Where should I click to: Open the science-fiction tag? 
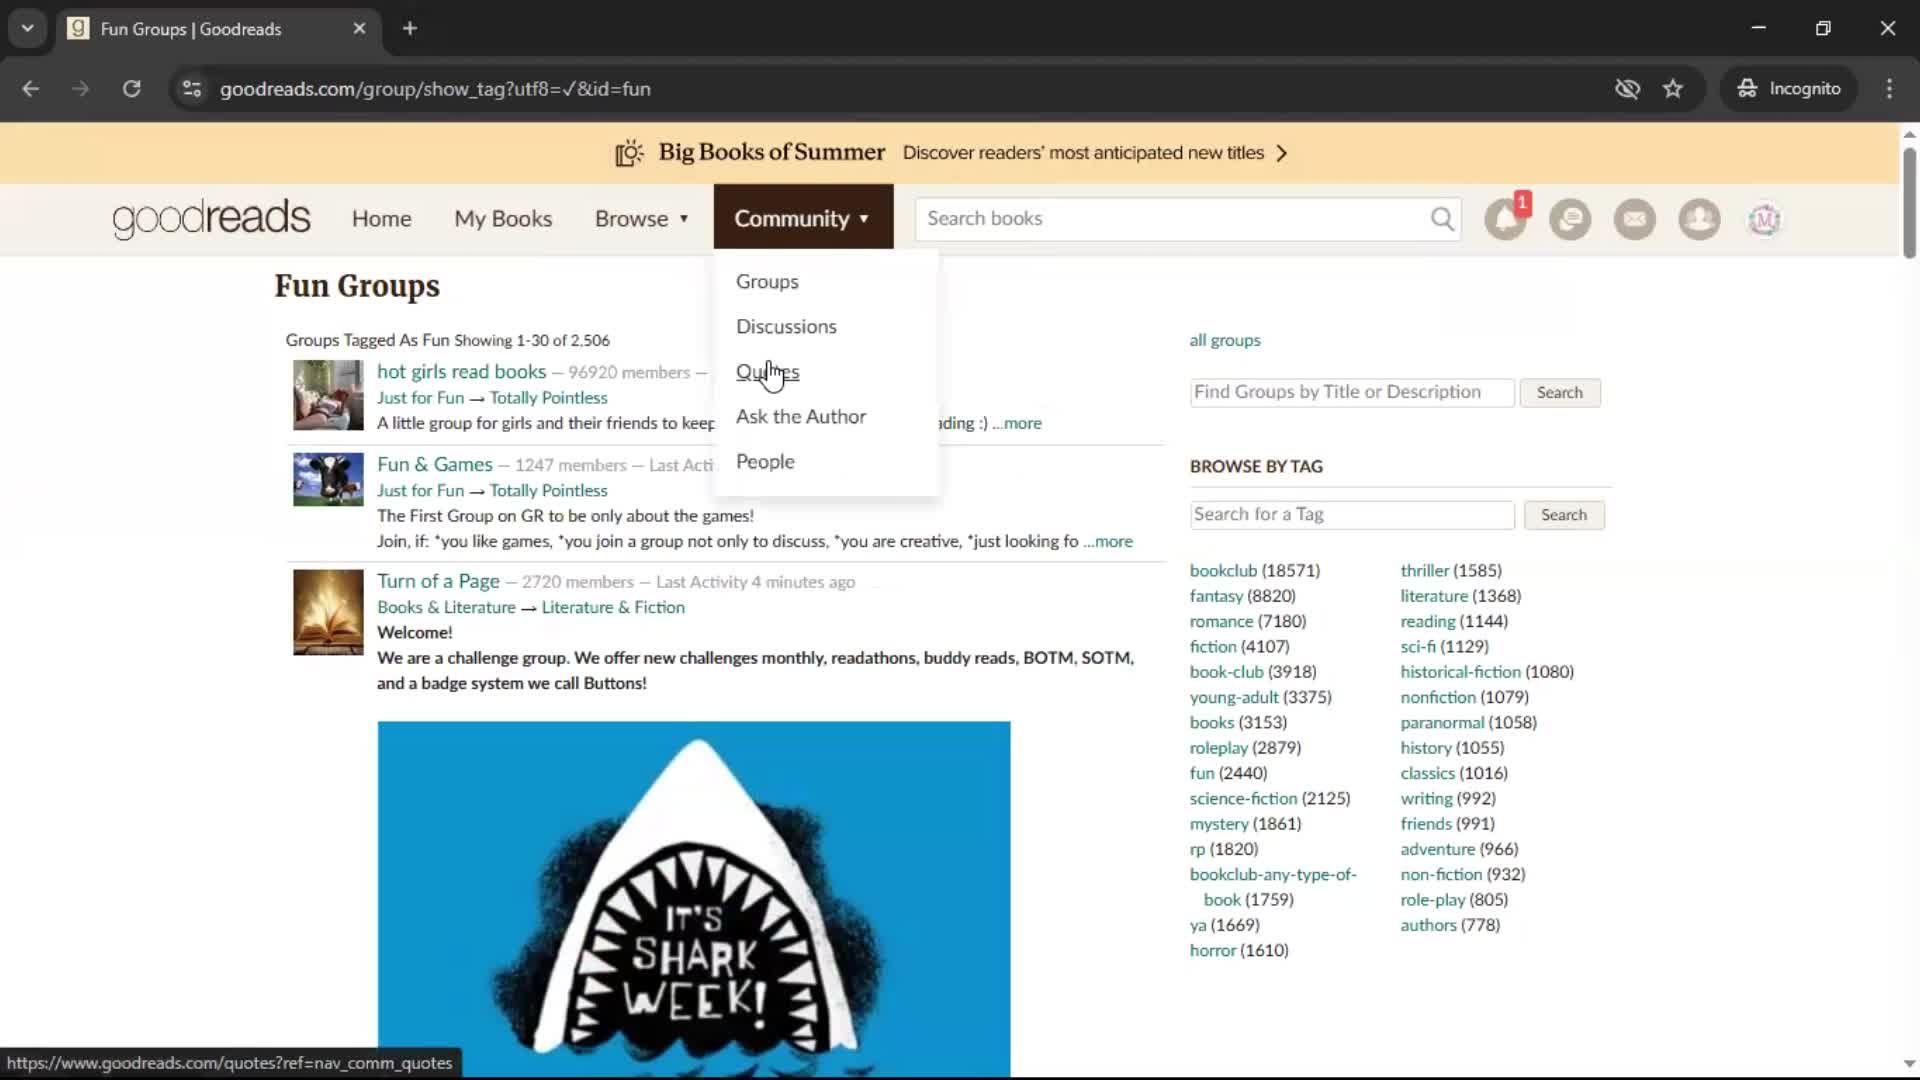click(x=1243, y=798)
